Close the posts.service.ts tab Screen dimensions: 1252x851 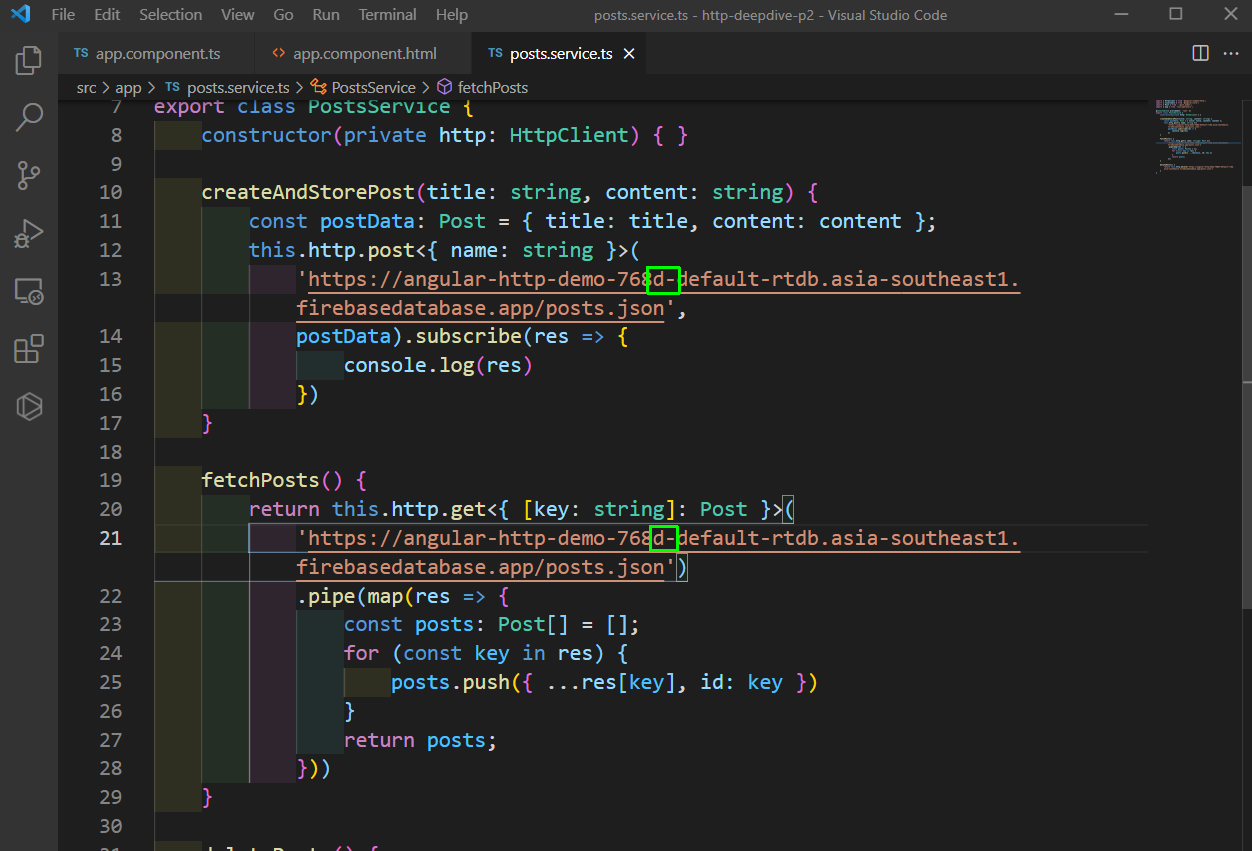click(x=629, y=54)
